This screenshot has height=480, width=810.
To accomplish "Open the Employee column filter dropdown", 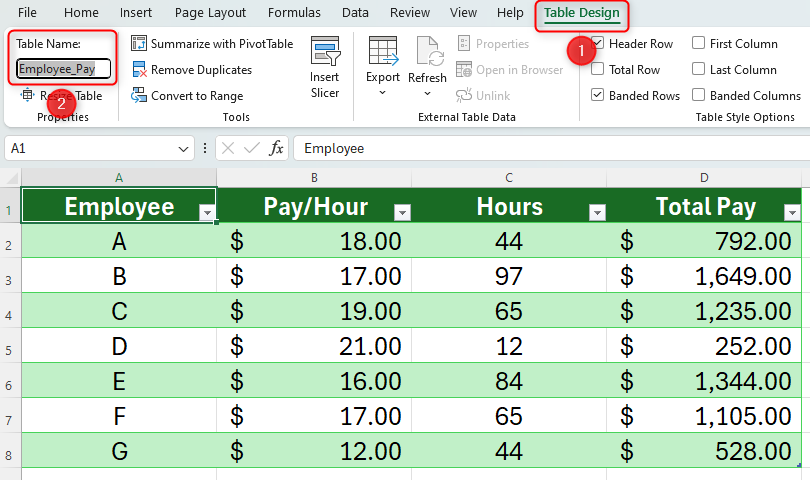I will coord(206,212).
